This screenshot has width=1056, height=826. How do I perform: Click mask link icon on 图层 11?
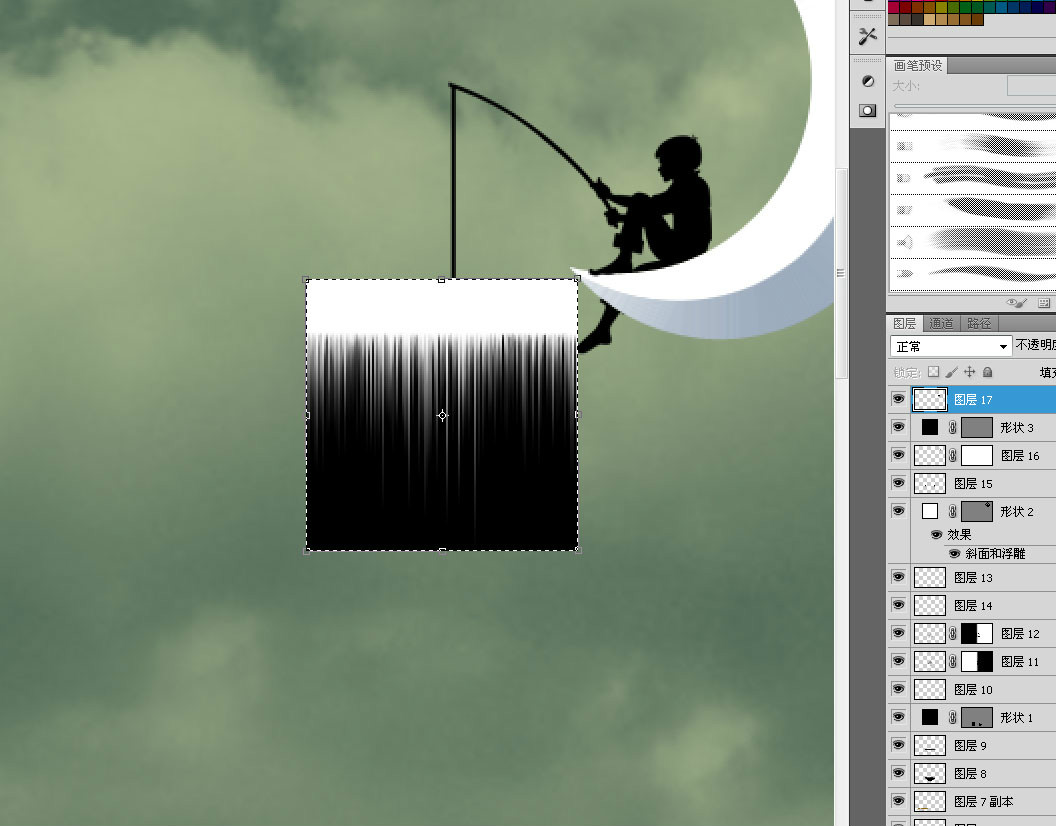pos(952,662)
